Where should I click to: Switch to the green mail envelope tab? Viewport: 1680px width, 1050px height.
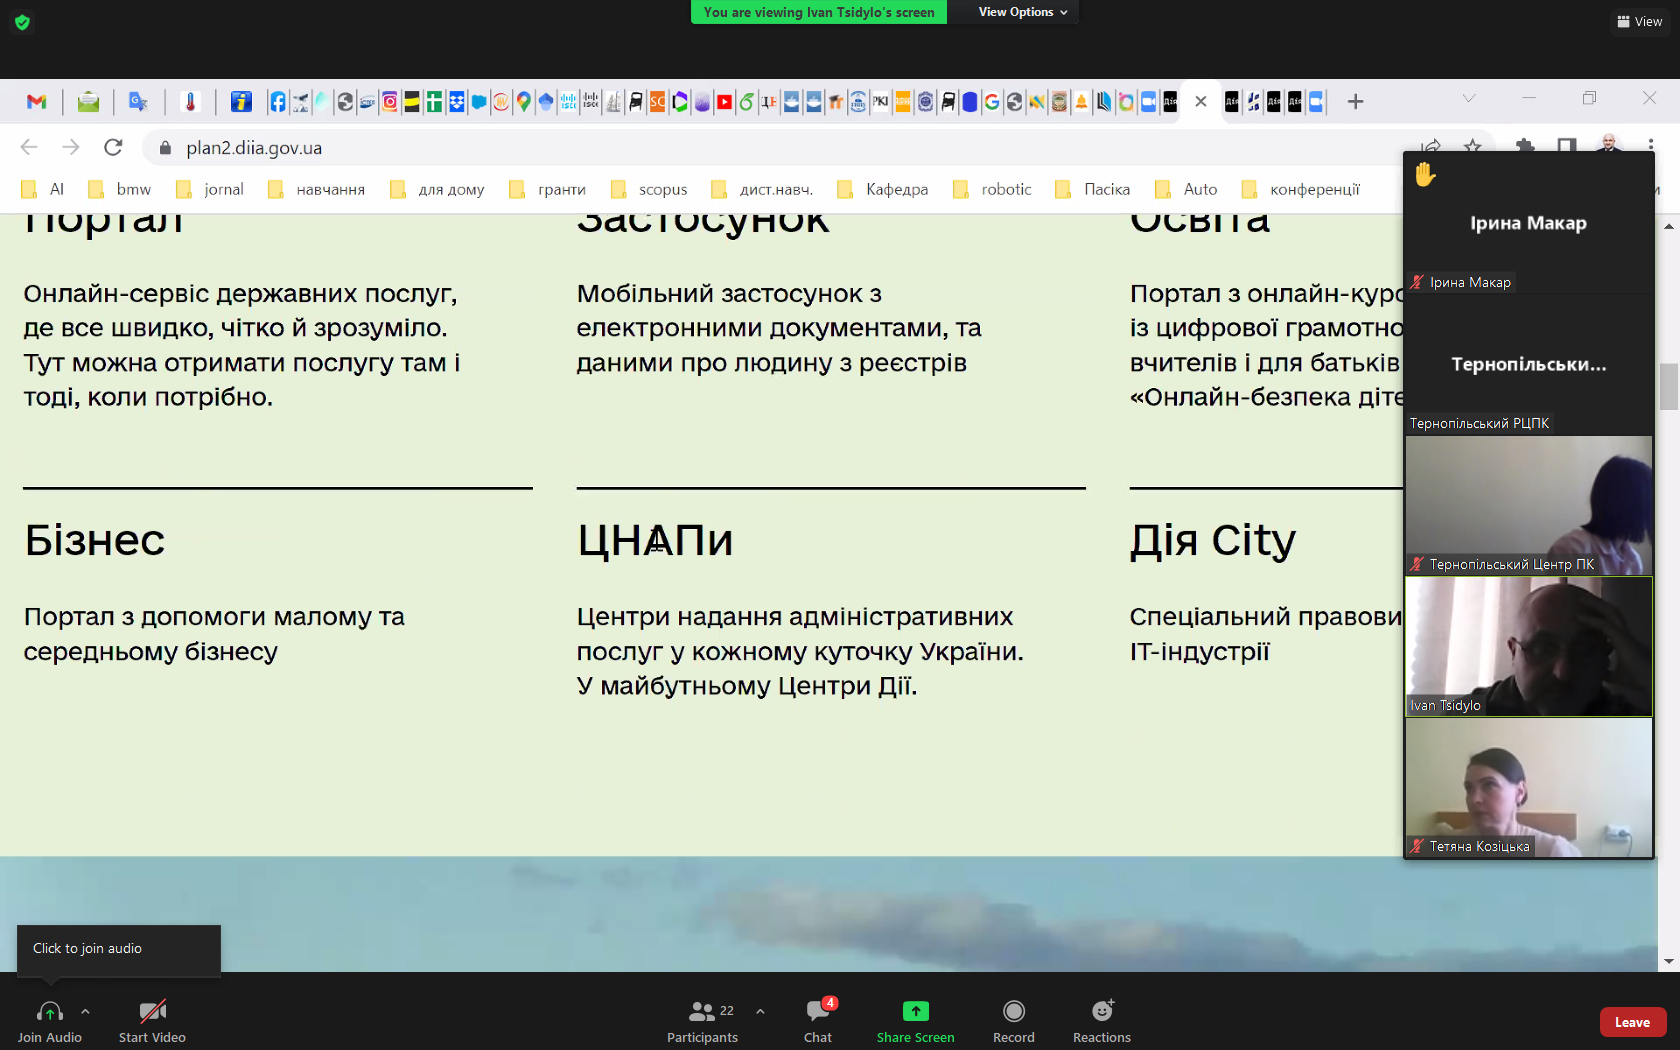tap(88, 102)
